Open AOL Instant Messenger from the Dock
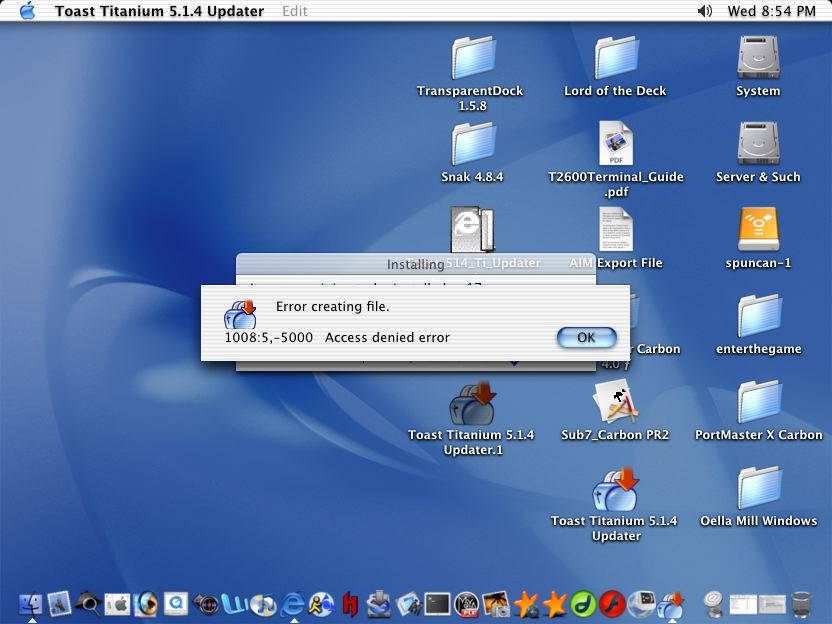This screenshot has width=832, height=624. (322, 604)
